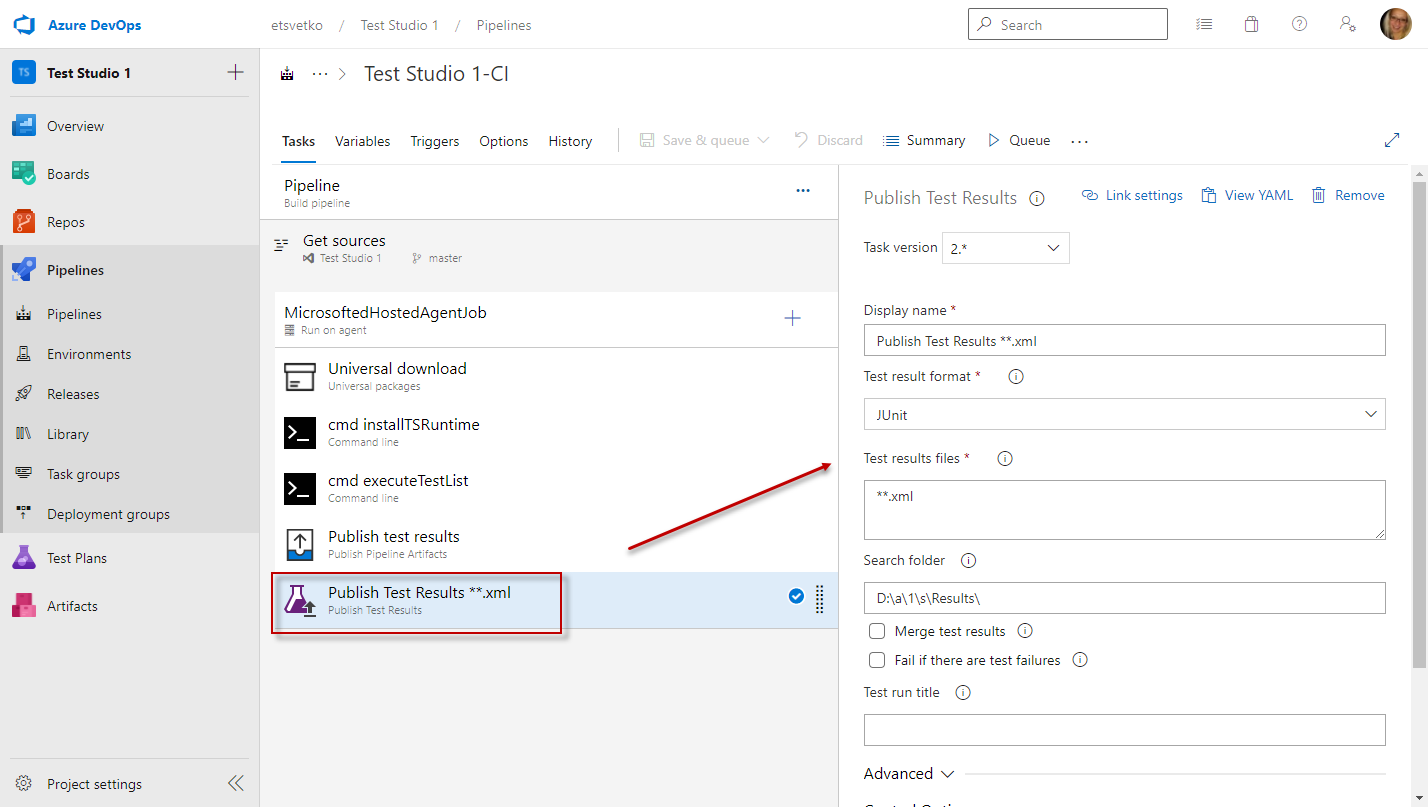
Task: Open the Test result format JUnit dropdown
Action: 1125,414
